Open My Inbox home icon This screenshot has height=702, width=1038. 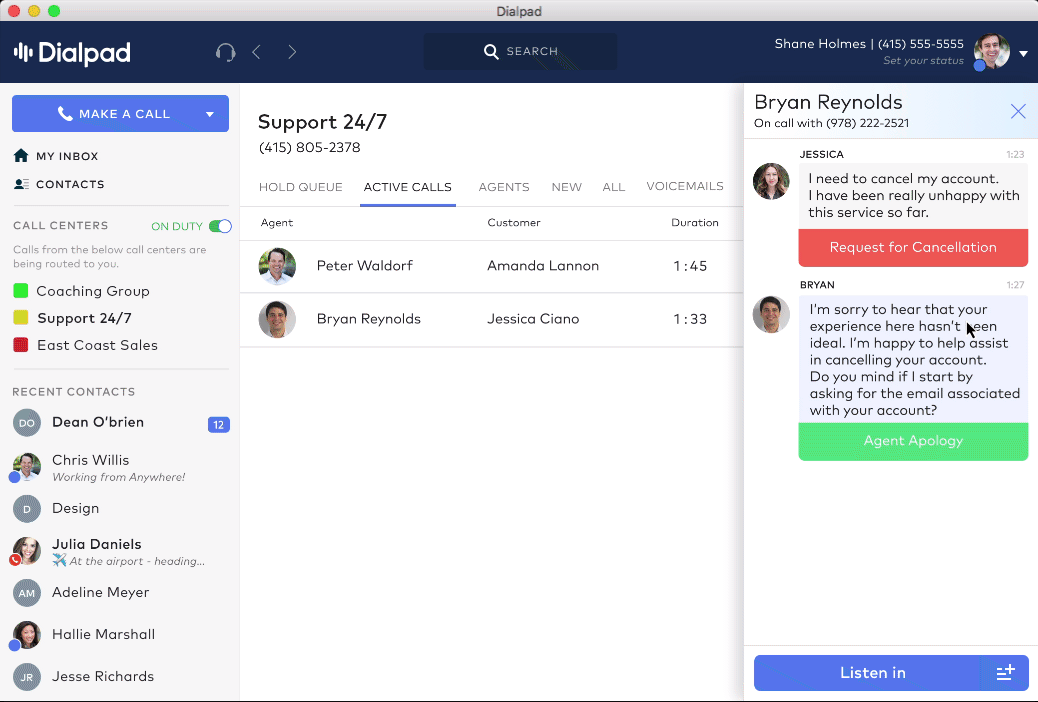pyautogui.click(x=21, y=156)
